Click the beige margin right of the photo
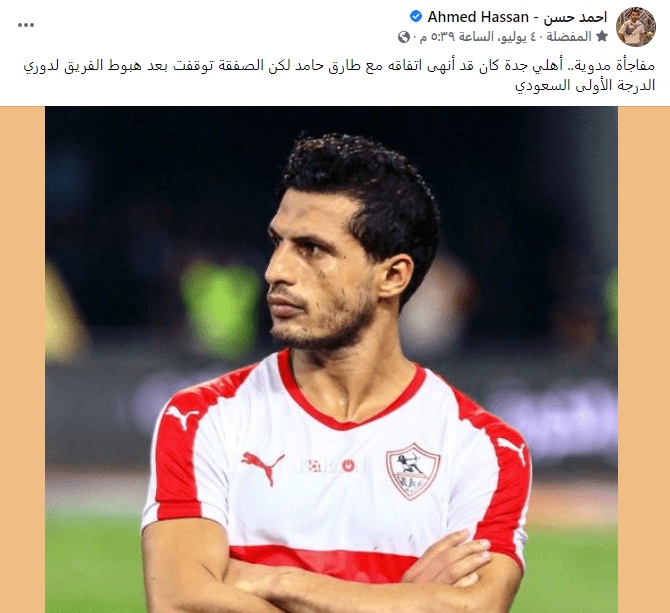The image size is (670, 613). 644,359
